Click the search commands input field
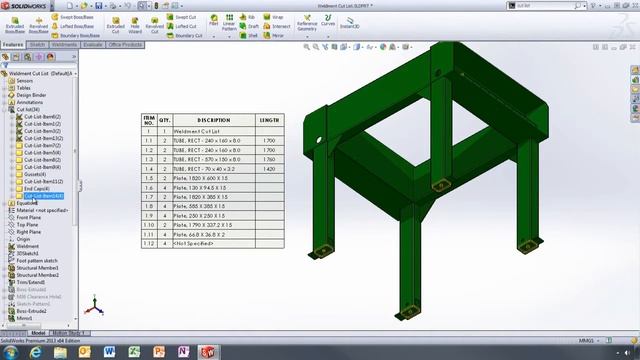Viewport: 640px width, 360px height. pos(544,6)
